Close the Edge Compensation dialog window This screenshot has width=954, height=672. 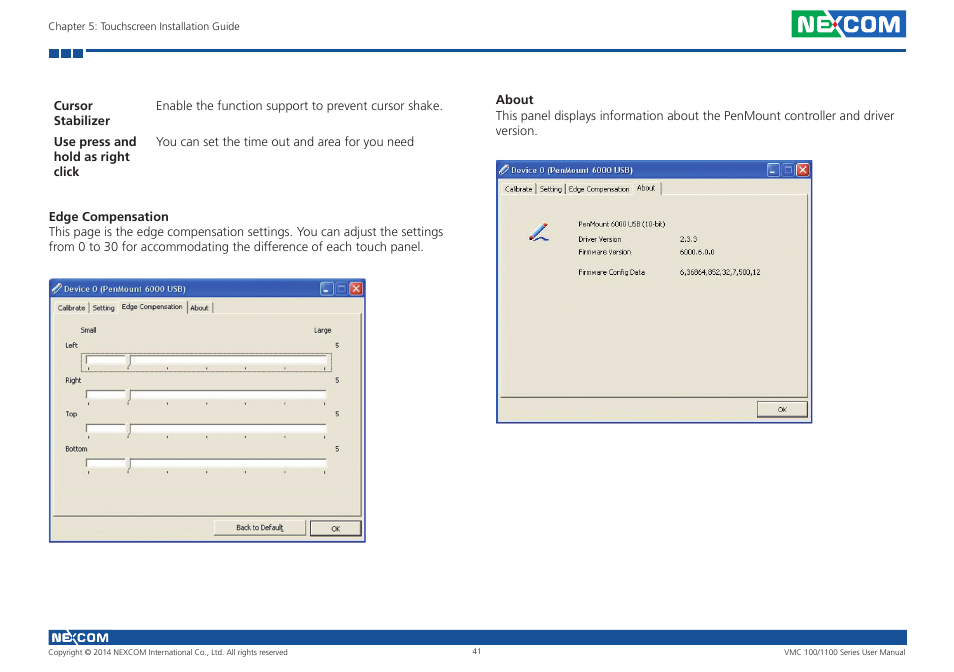[x=355, y=289]
